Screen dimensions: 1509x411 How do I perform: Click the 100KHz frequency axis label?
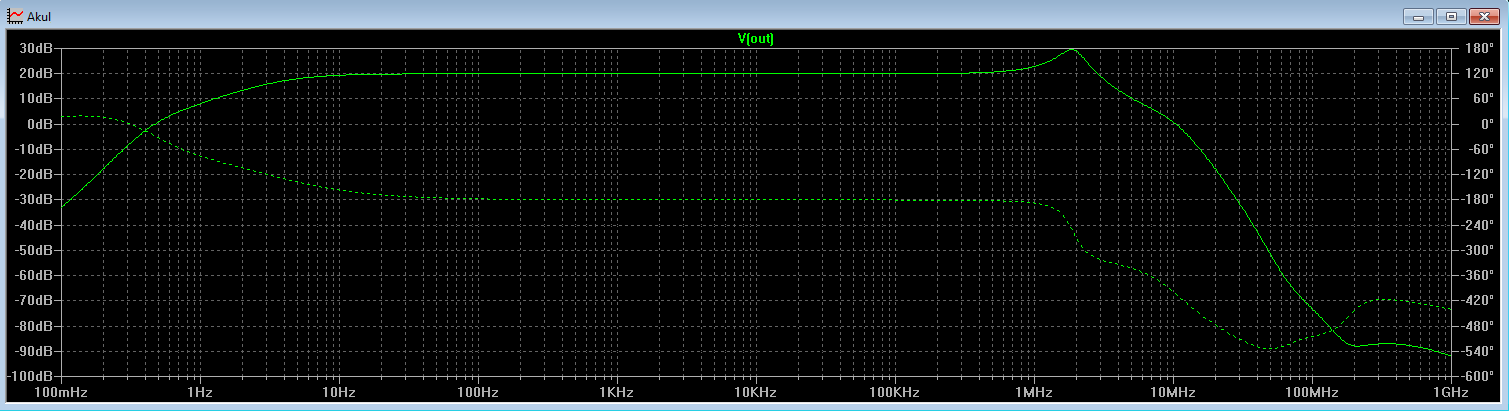(x=894, y=391)
